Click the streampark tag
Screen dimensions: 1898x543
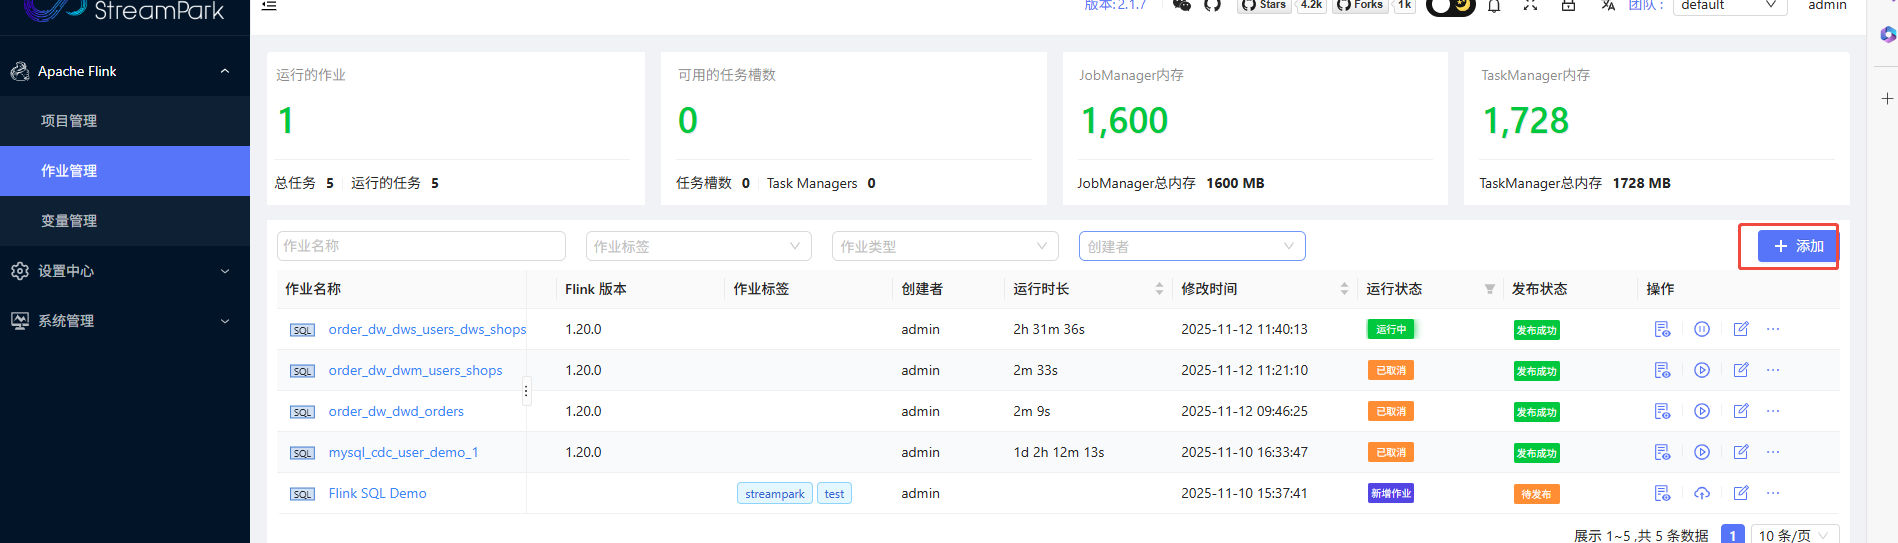click(775, 493)
